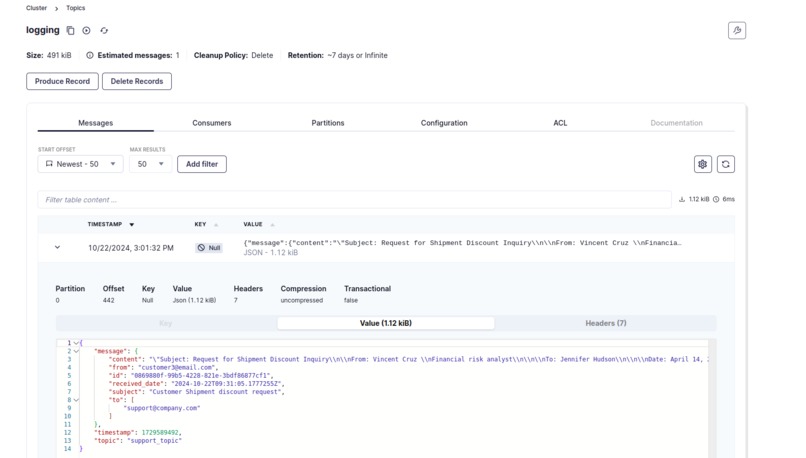This screenshot has height=458, width=806.
Task: Open the Newest - 50 start offset dropdown
Action: [80, 164]
